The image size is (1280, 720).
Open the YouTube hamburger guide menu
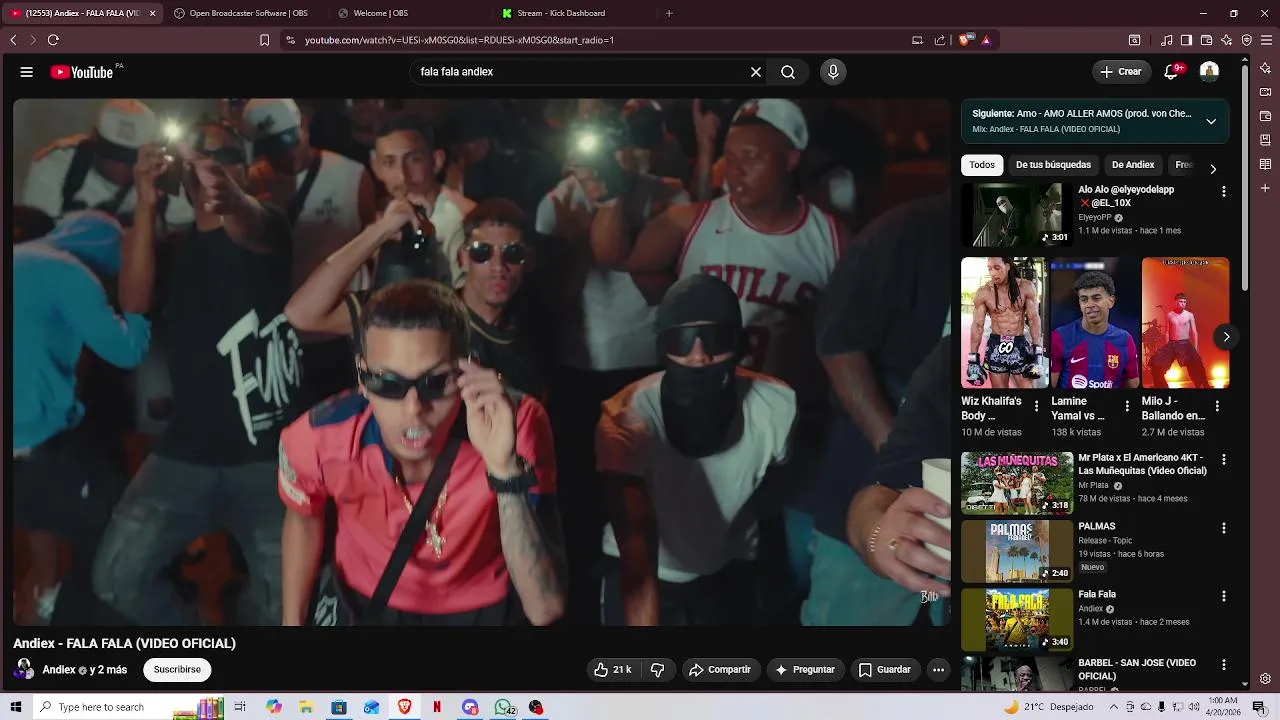pos(27,72)
